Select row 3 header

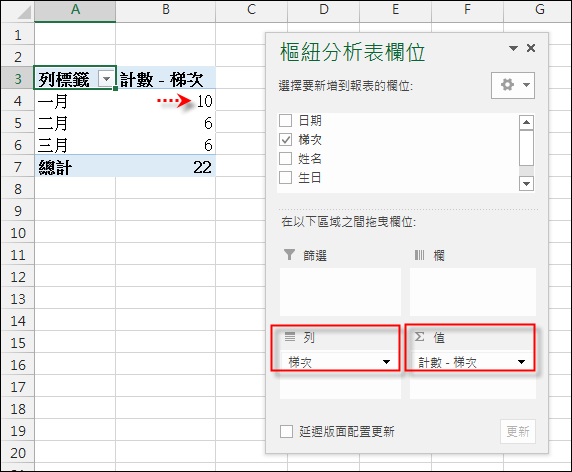click(18, 78)
